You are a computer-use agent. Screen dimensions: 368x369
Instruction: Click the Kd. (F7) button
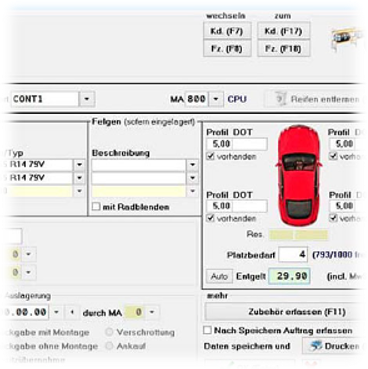(227, 31)
